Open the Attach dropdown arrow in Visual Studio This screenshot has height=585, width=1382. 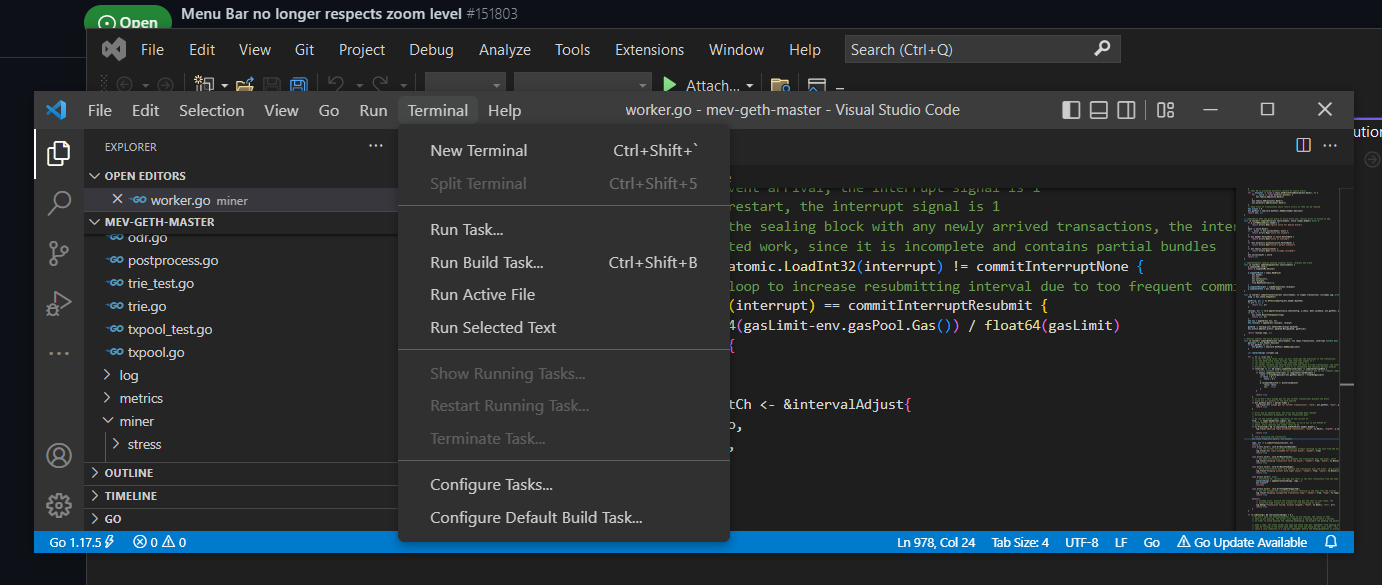coord(749,86)
